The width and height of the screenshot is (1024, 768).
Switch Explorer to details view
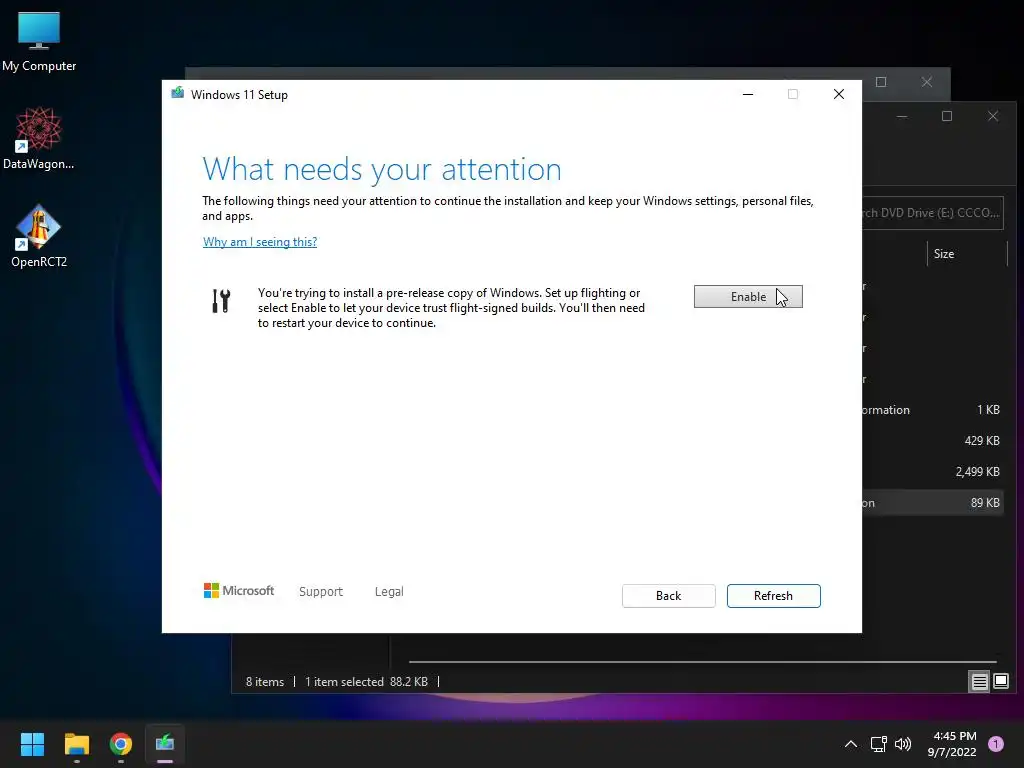(x=980, y=682)
